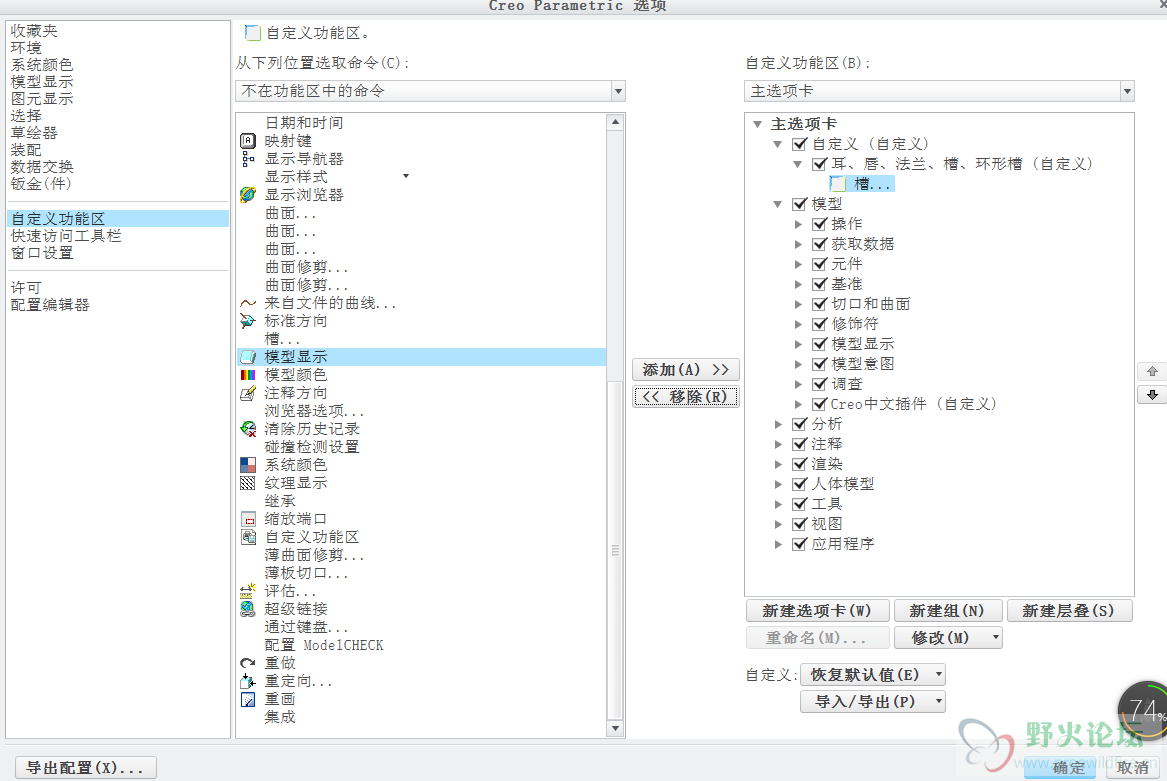Click the 显示导航器 tree icon
1167x781 pixels.
[248, 159]
